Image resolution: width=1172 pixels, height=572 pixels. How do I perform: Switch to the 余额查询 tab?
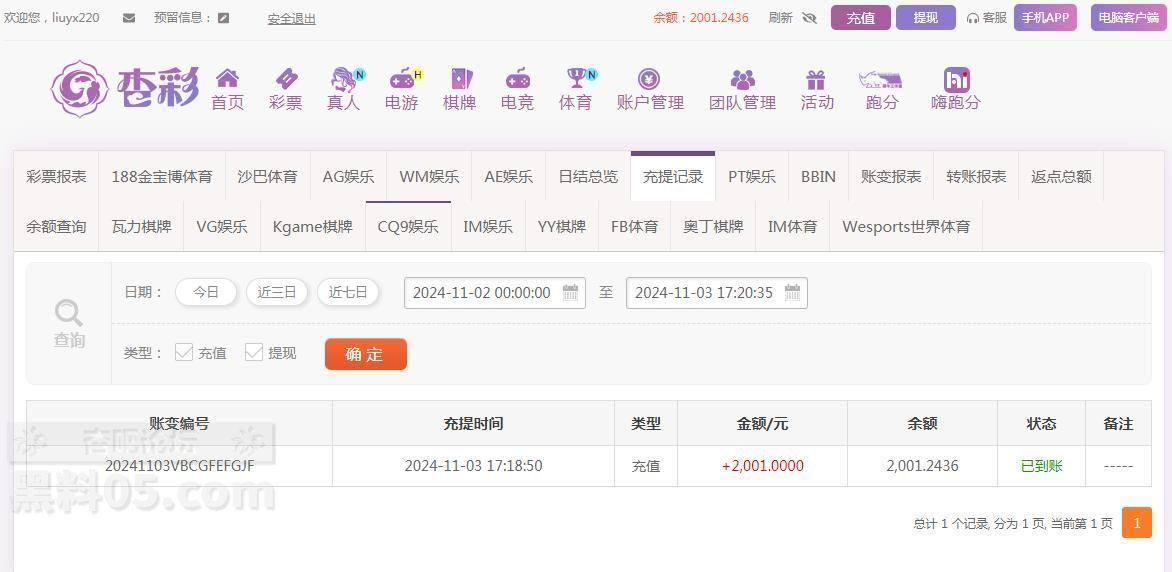tap(56, 227)
